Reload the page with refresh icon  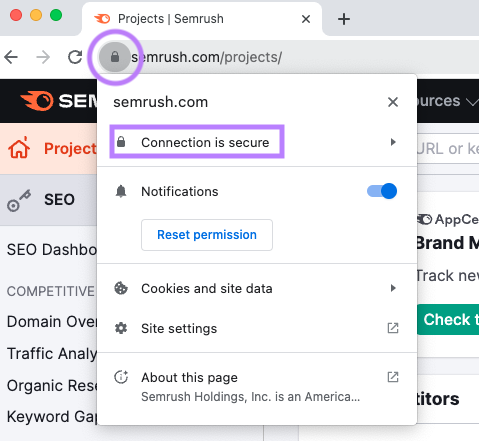pos(75,57)
